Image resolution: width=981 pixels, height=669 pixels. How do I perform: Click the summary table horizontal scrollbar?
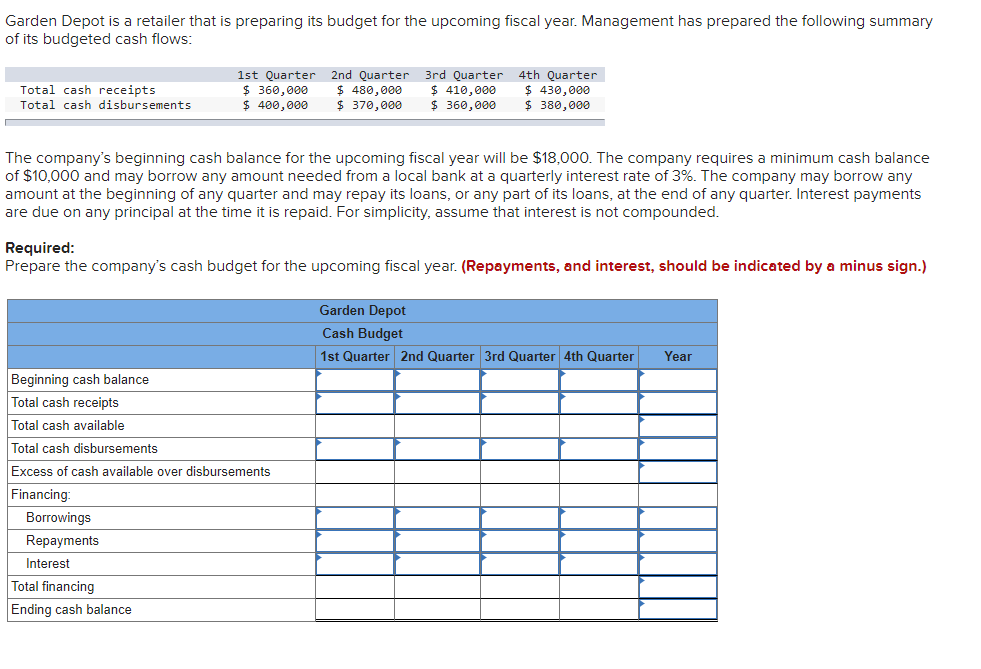coord(305,123)
